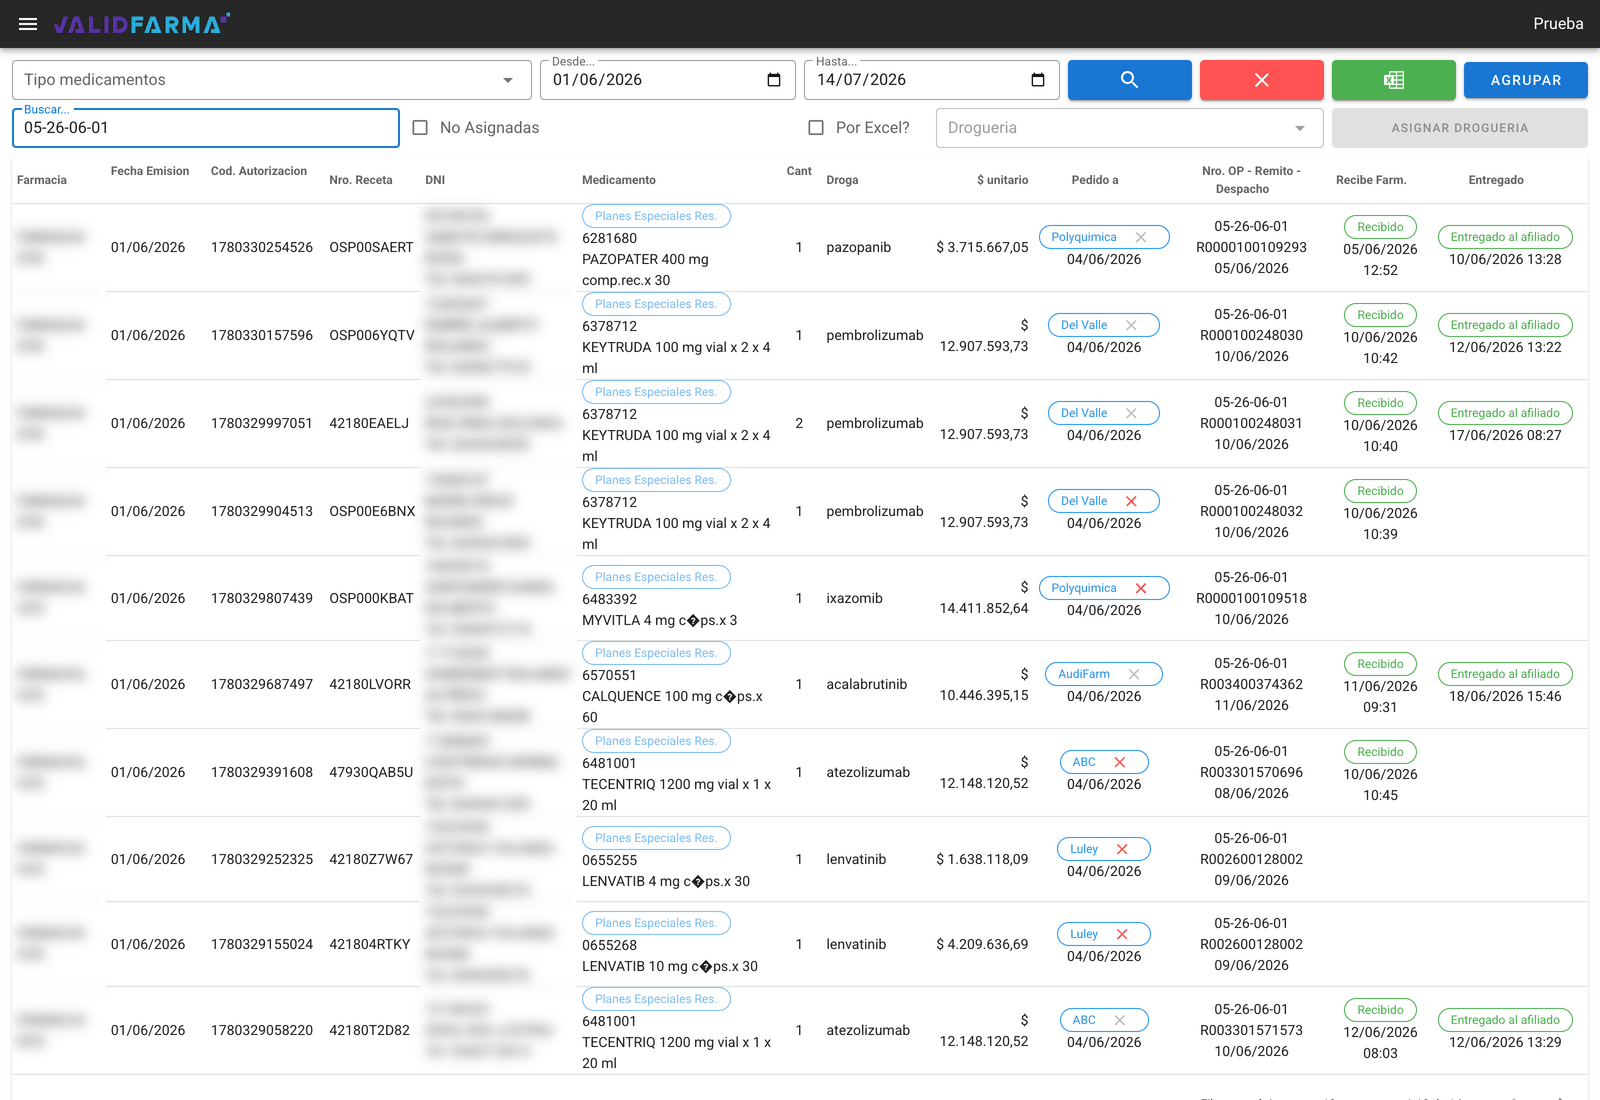Sort by Nro. Receta column header
Screen dimensions: 1600x1100
[361, 180]
